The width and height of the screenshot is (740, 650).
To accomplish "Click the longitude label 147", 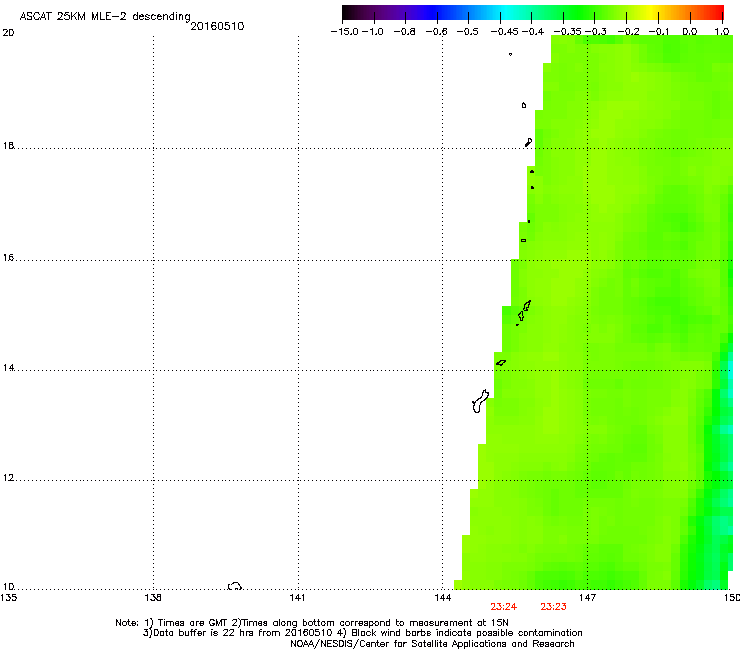I will 587,598.
